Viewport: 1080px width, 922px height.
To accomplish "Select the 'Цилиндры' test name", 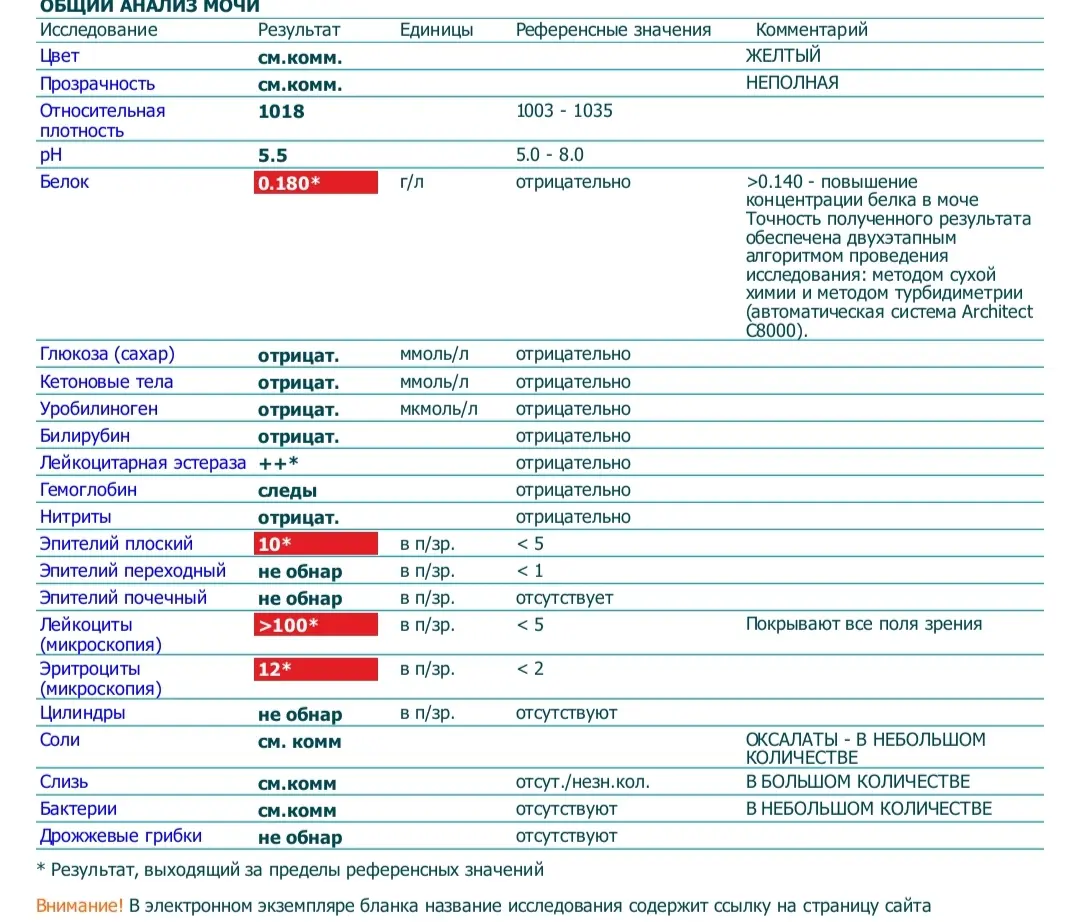I will pyautogui.click(x=83, y=713).
